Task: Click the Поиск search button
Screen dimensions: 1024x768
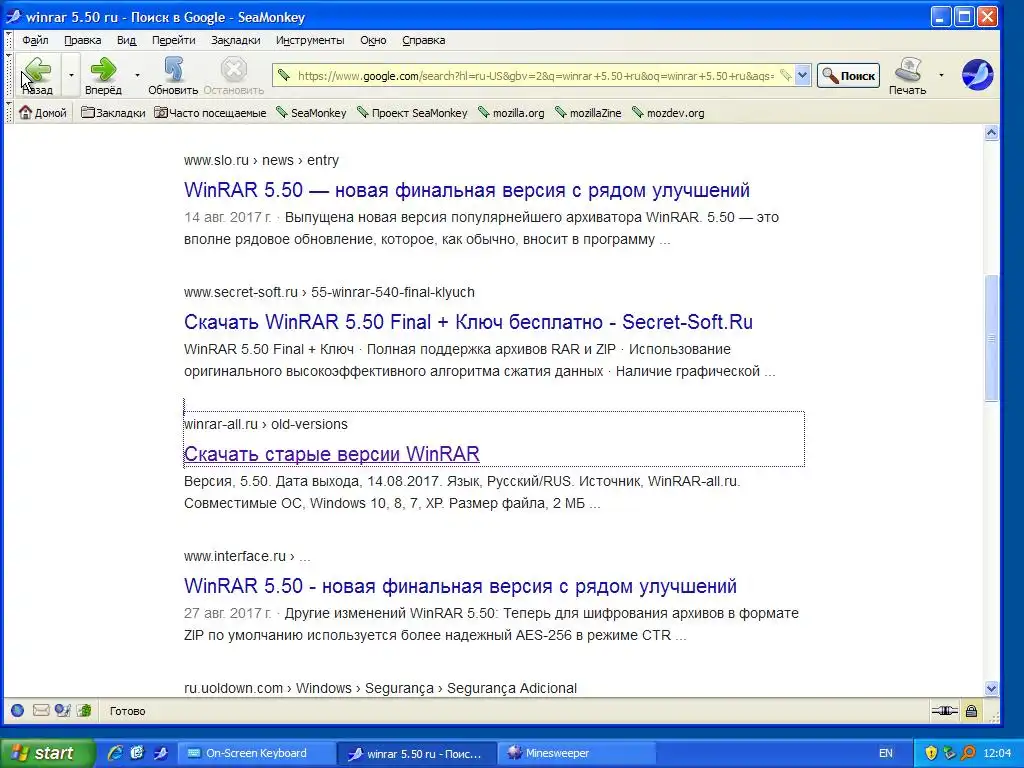Action: click(848, 76)
